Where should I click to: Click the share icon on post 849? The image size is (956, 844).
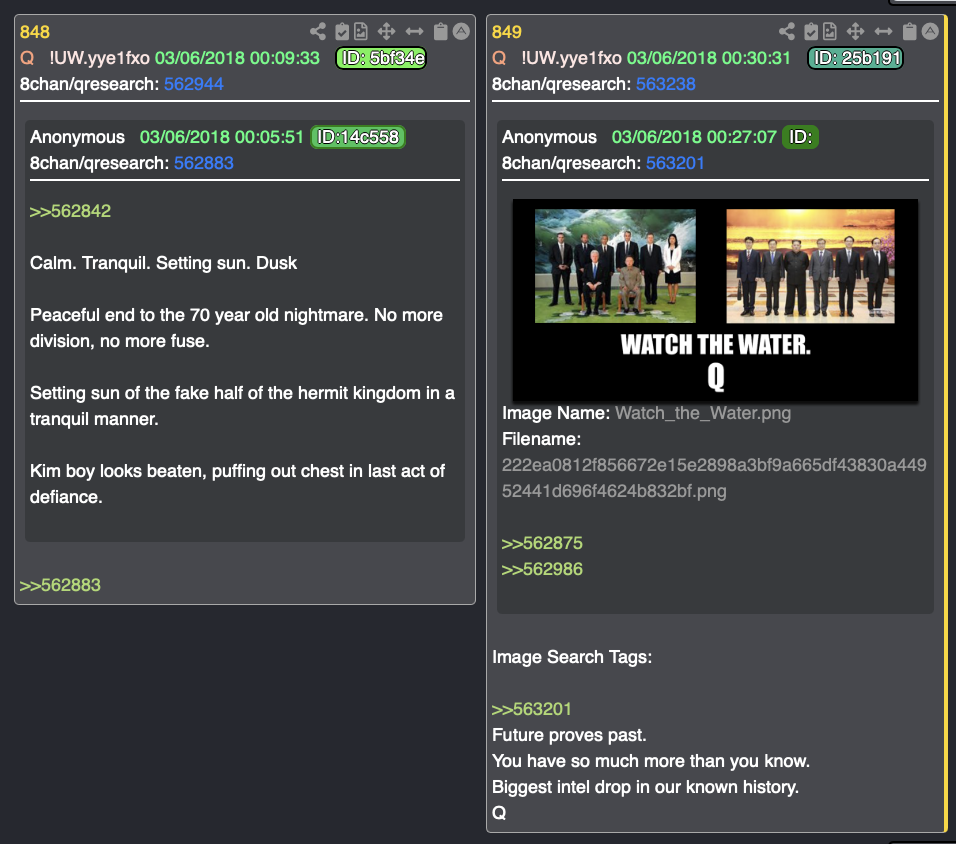pyautogui.click(x=787, y=31)
